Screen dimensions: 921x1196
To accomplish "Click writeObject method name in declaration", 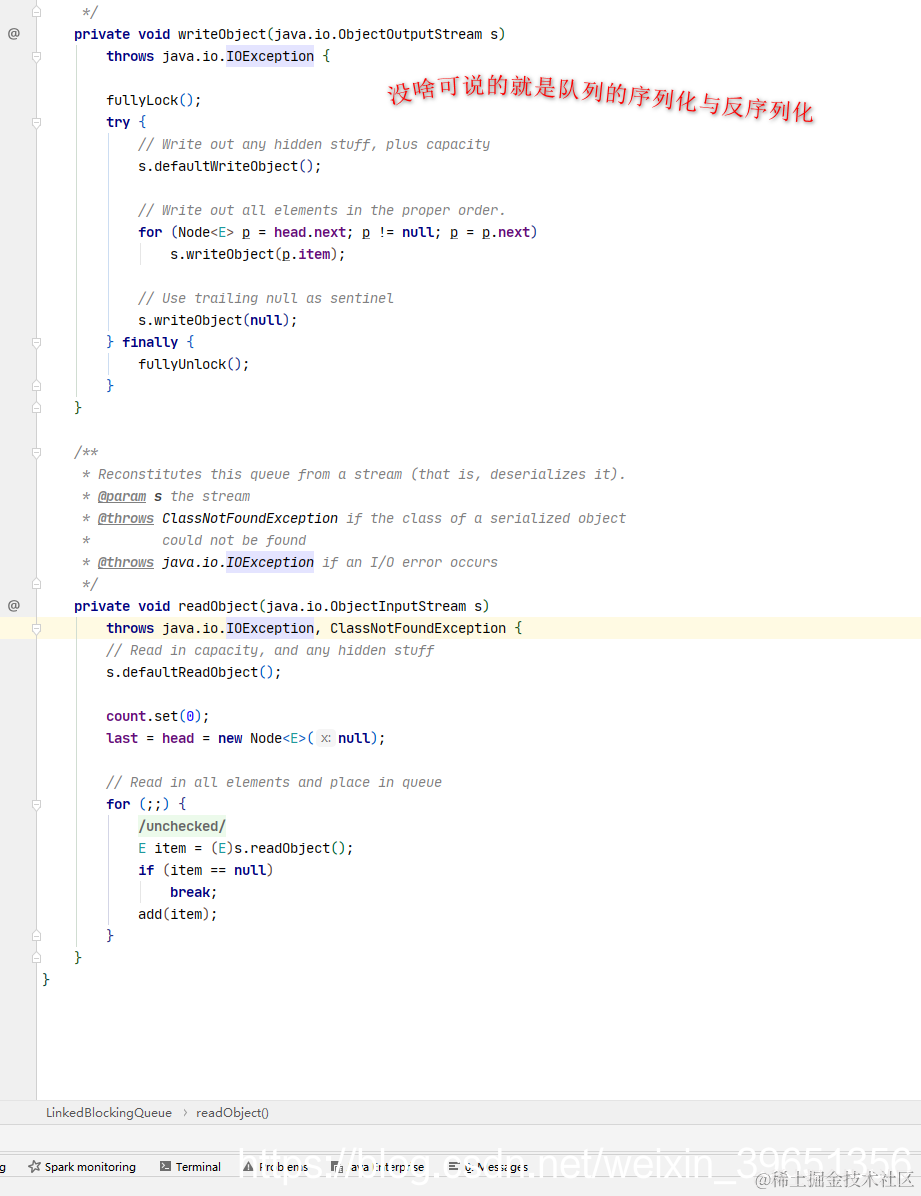I will pos(222,34).
